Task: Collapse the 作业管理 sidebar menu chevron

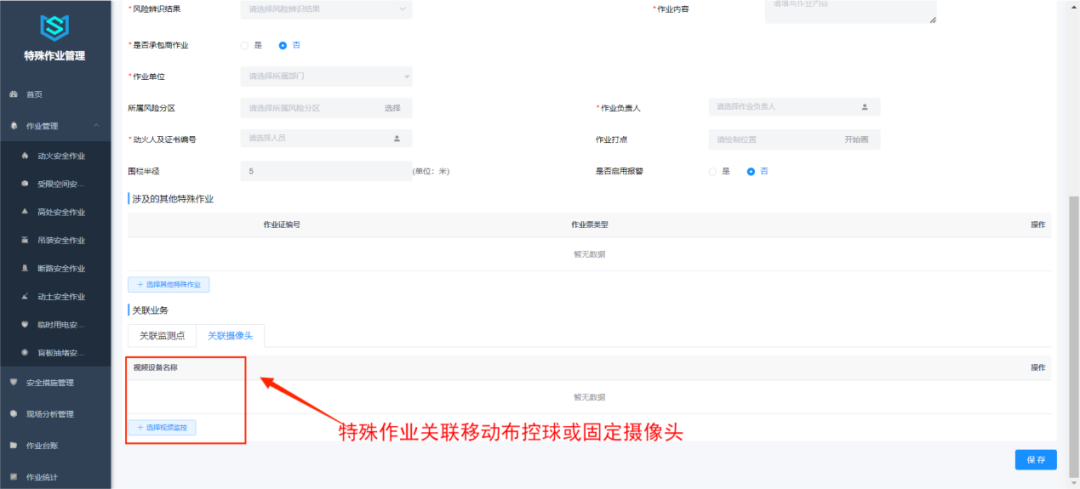Action: click(x=96, y=126)
